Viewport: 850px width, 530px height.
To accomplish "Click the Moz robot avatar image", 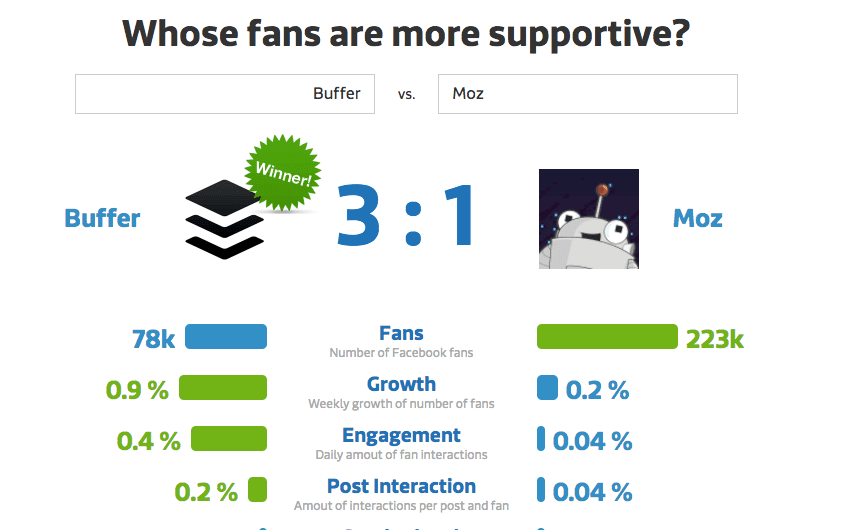I will pyautogui.click(x=588, y=218).
